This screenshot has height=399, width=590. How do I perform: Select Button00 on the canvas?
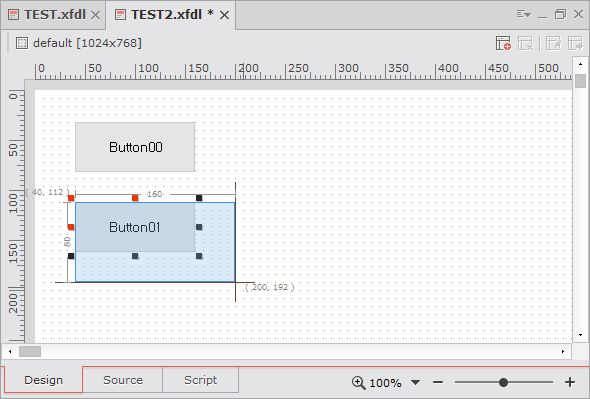(x=135, y=147)
